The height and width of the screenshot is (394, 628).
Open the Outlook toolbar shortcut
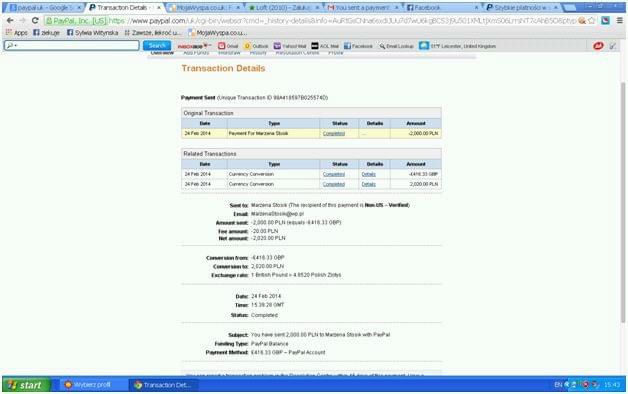pos(256,46)
